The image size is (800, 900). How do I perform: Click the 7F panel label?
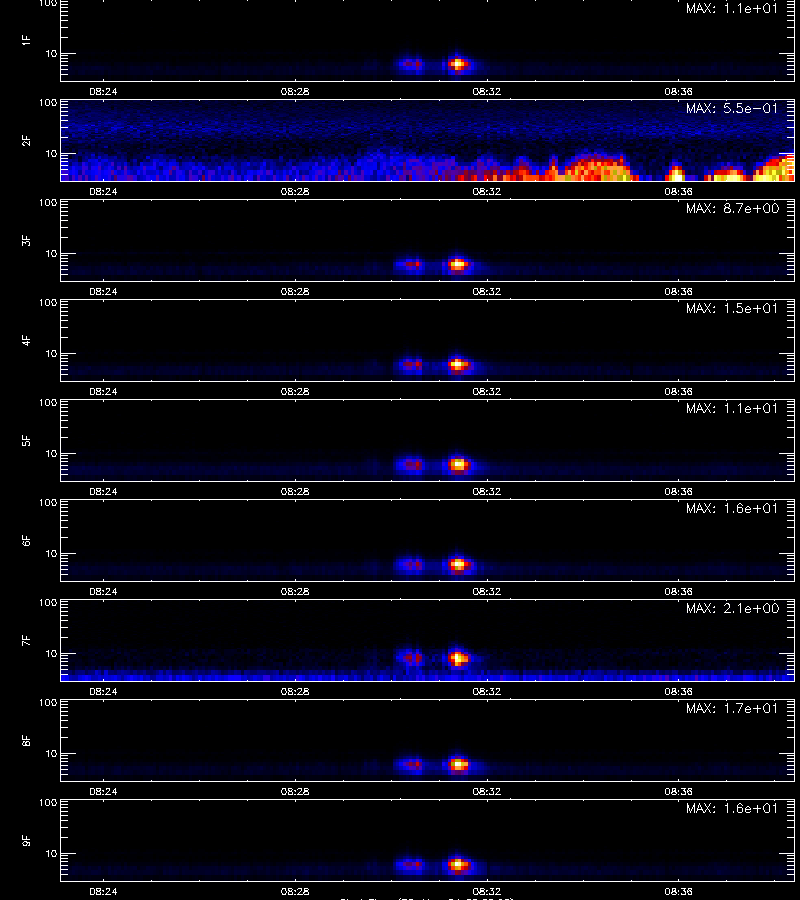point(26,641)
